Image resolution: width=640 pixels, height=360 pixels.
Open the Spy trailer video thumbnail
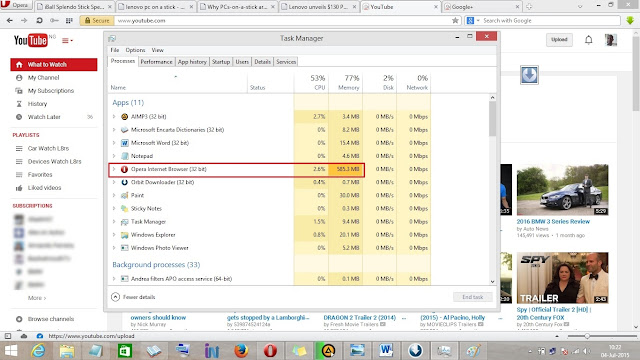pyautogui.click(x=562, y=278)
